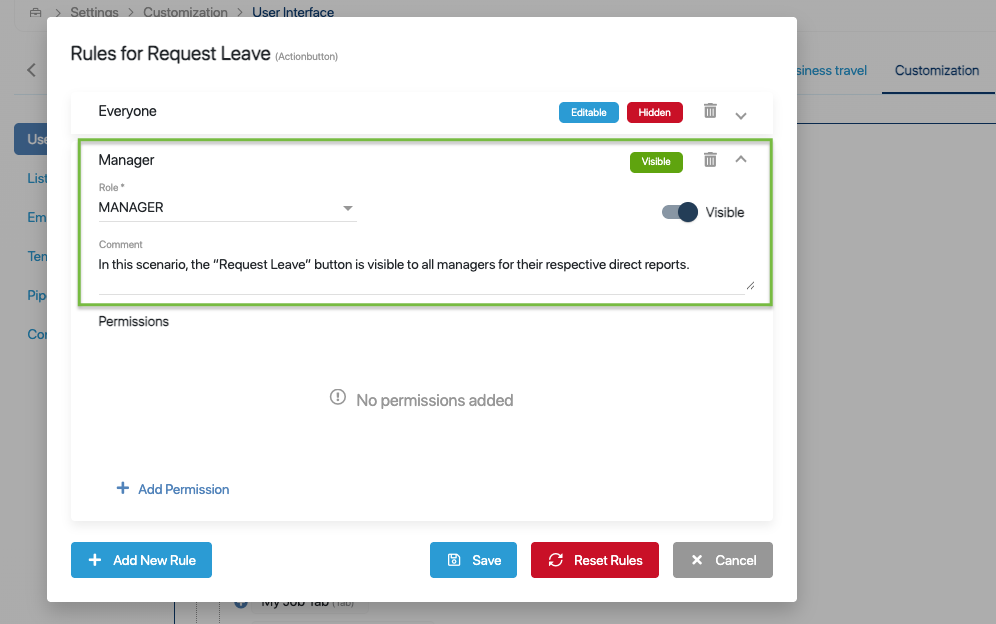Click the info icon beside No permissions added
996x624 pixels.
338,397
